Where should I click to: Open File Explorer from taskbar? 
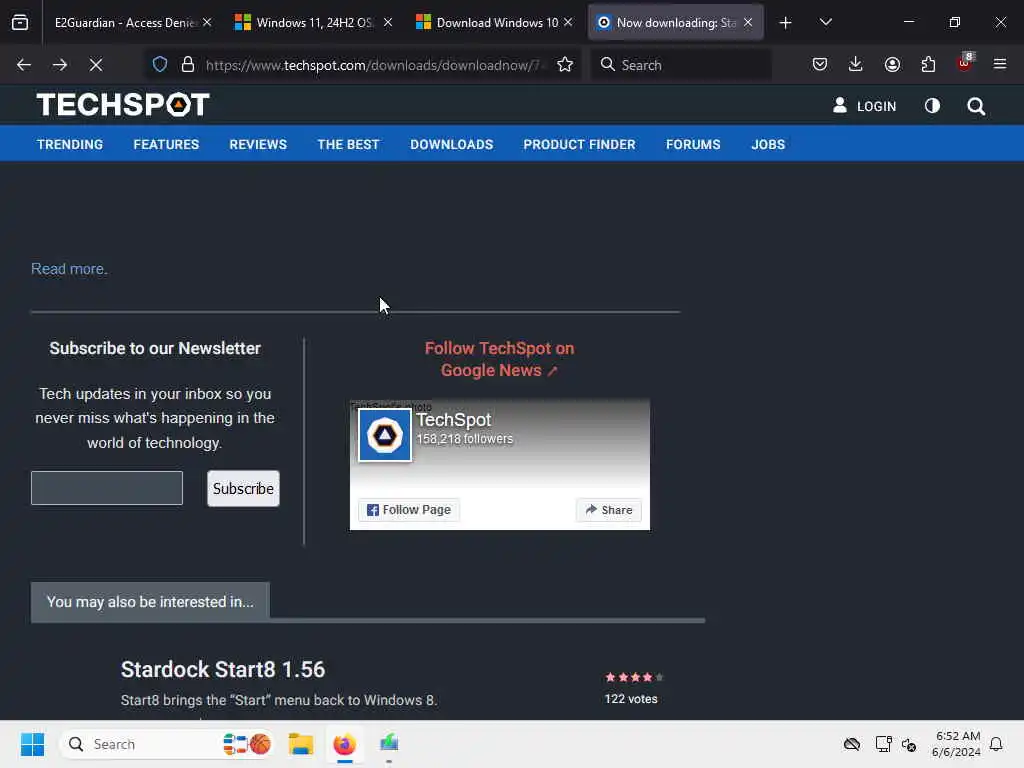301,744
